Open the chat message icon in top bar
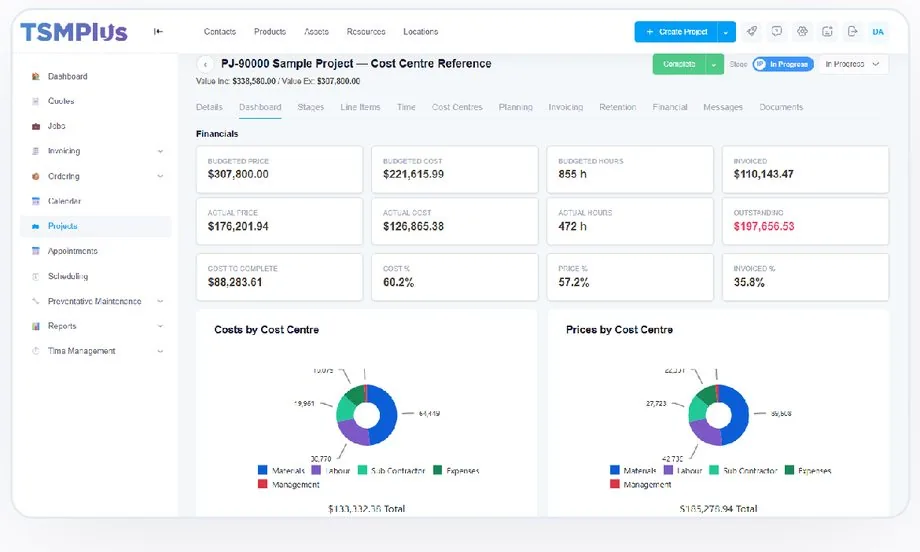Screen dimensions: 920x552 point(777,32)
